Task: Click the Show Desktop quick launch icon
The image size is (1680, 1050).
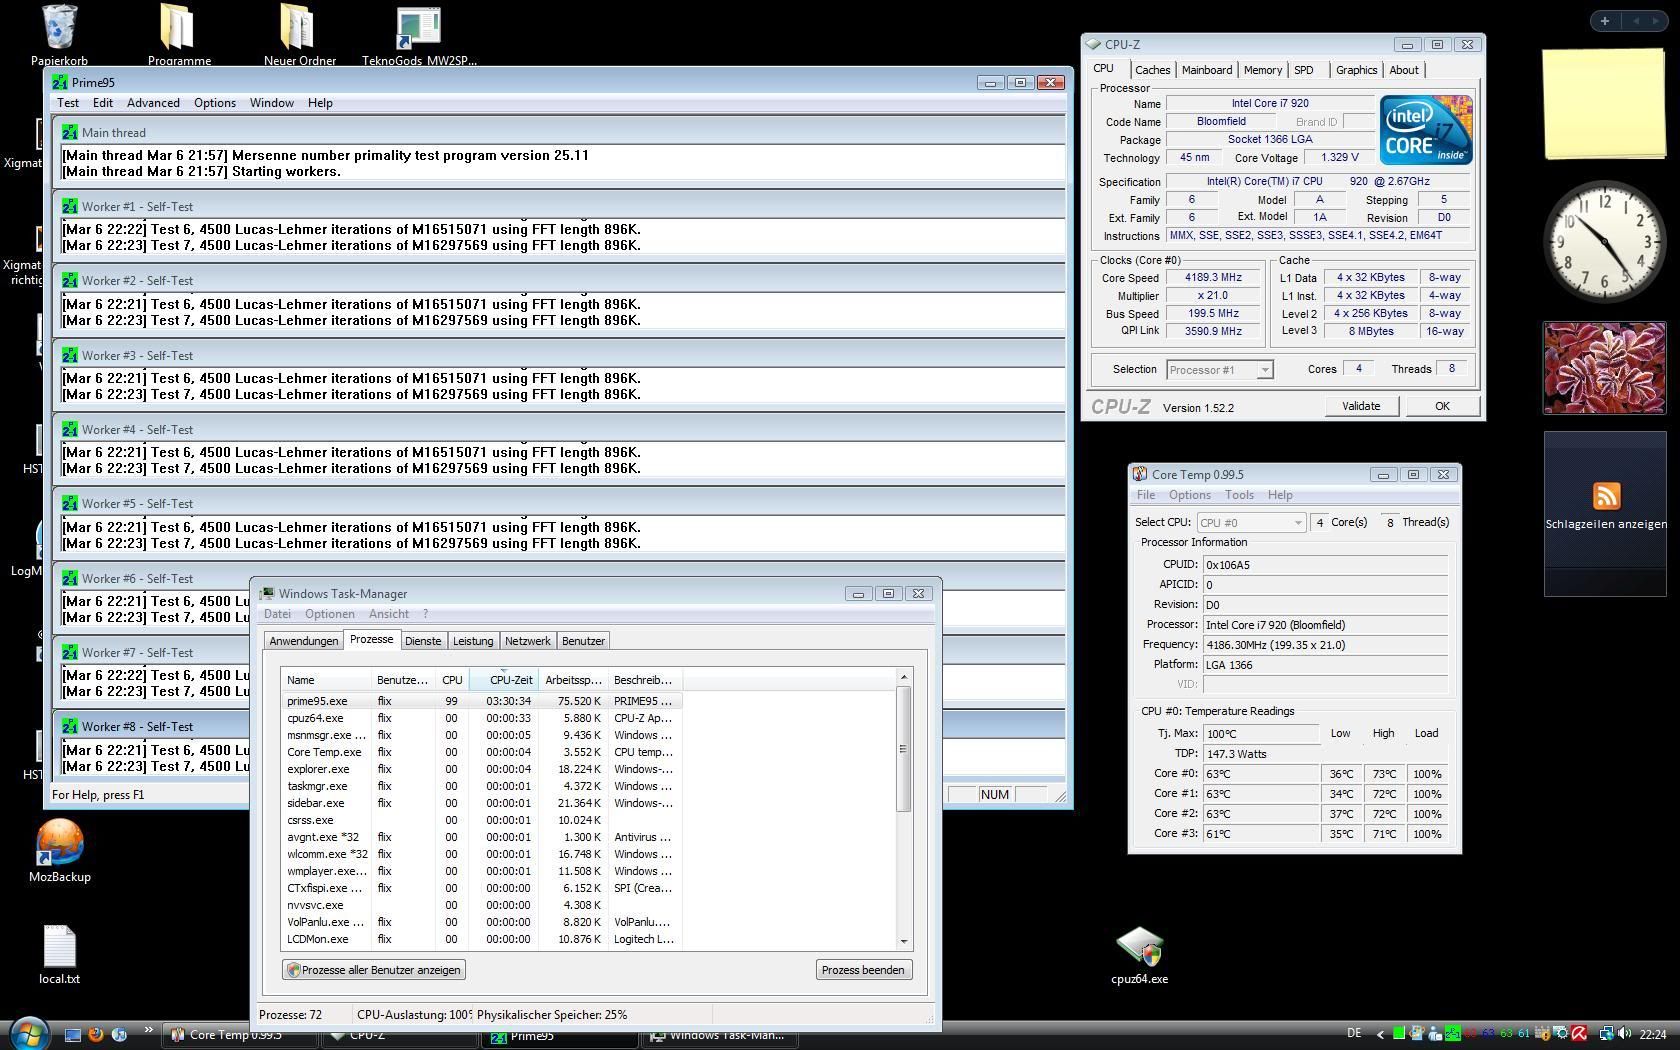Action: pos(73,1035)
